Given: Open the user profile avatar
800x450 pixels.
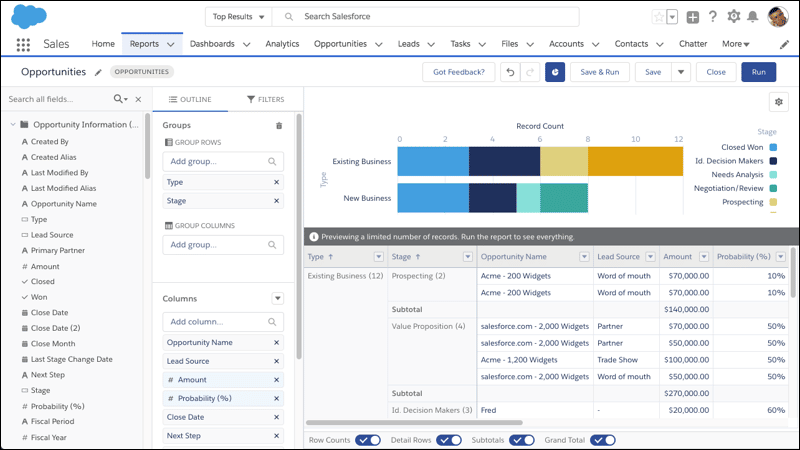Looking at the screenshot, I should (x=778, y=17).
